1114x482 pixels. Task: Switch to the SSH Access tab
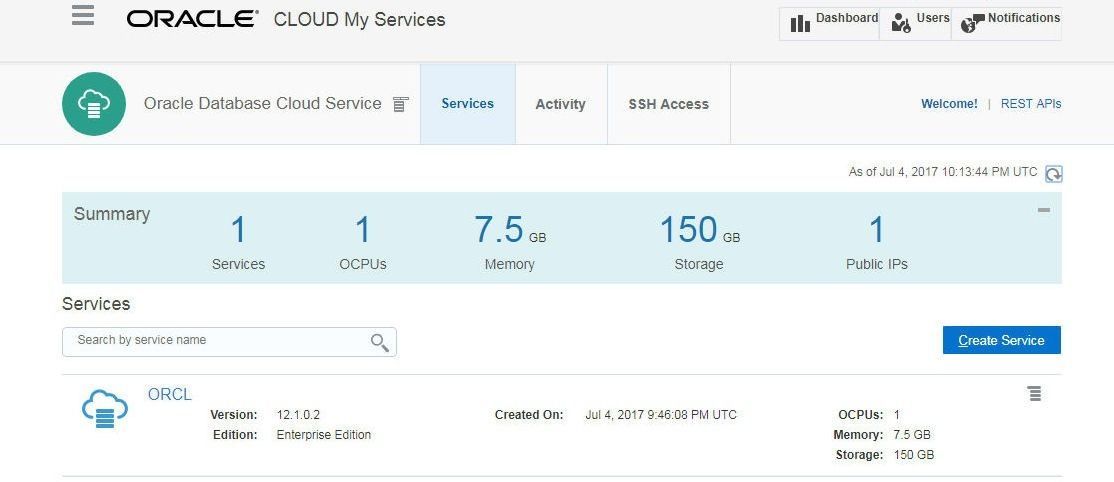tap(669, 104)
